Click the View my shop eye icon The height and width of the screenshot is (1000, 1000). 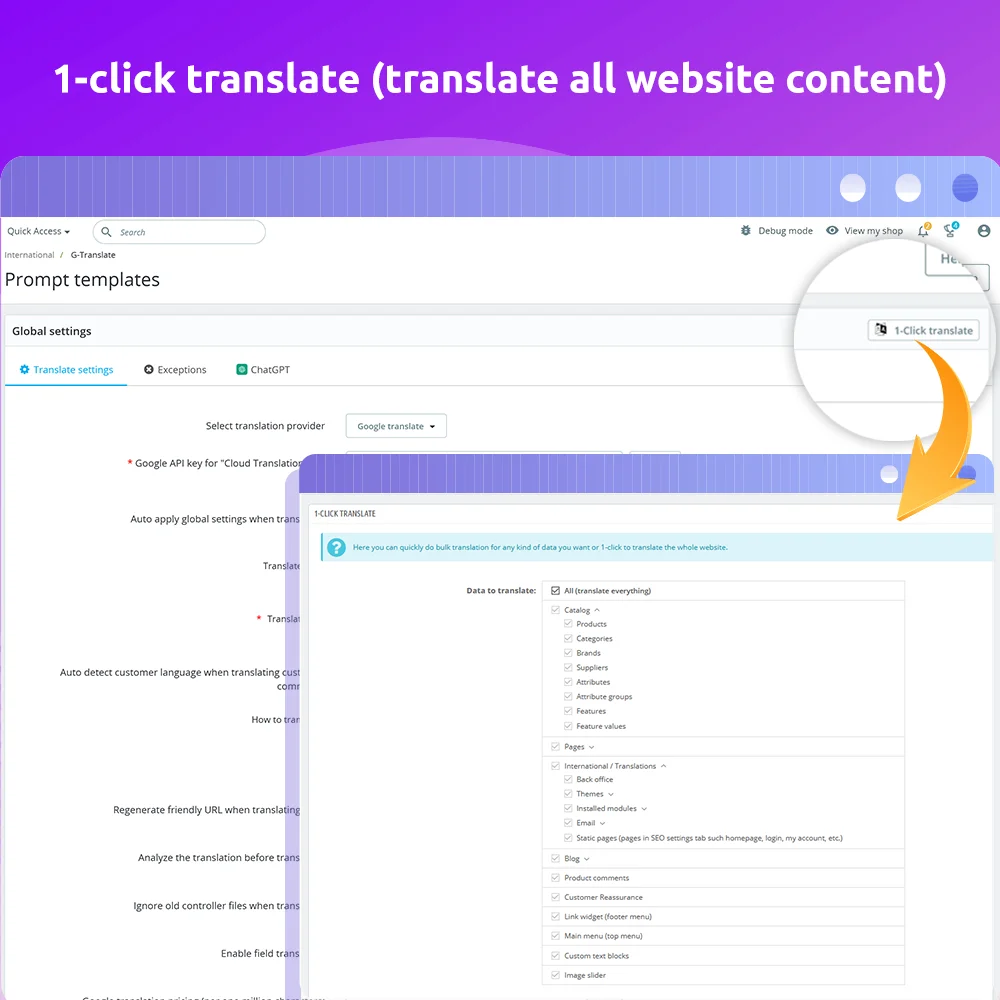pos(832,230)
